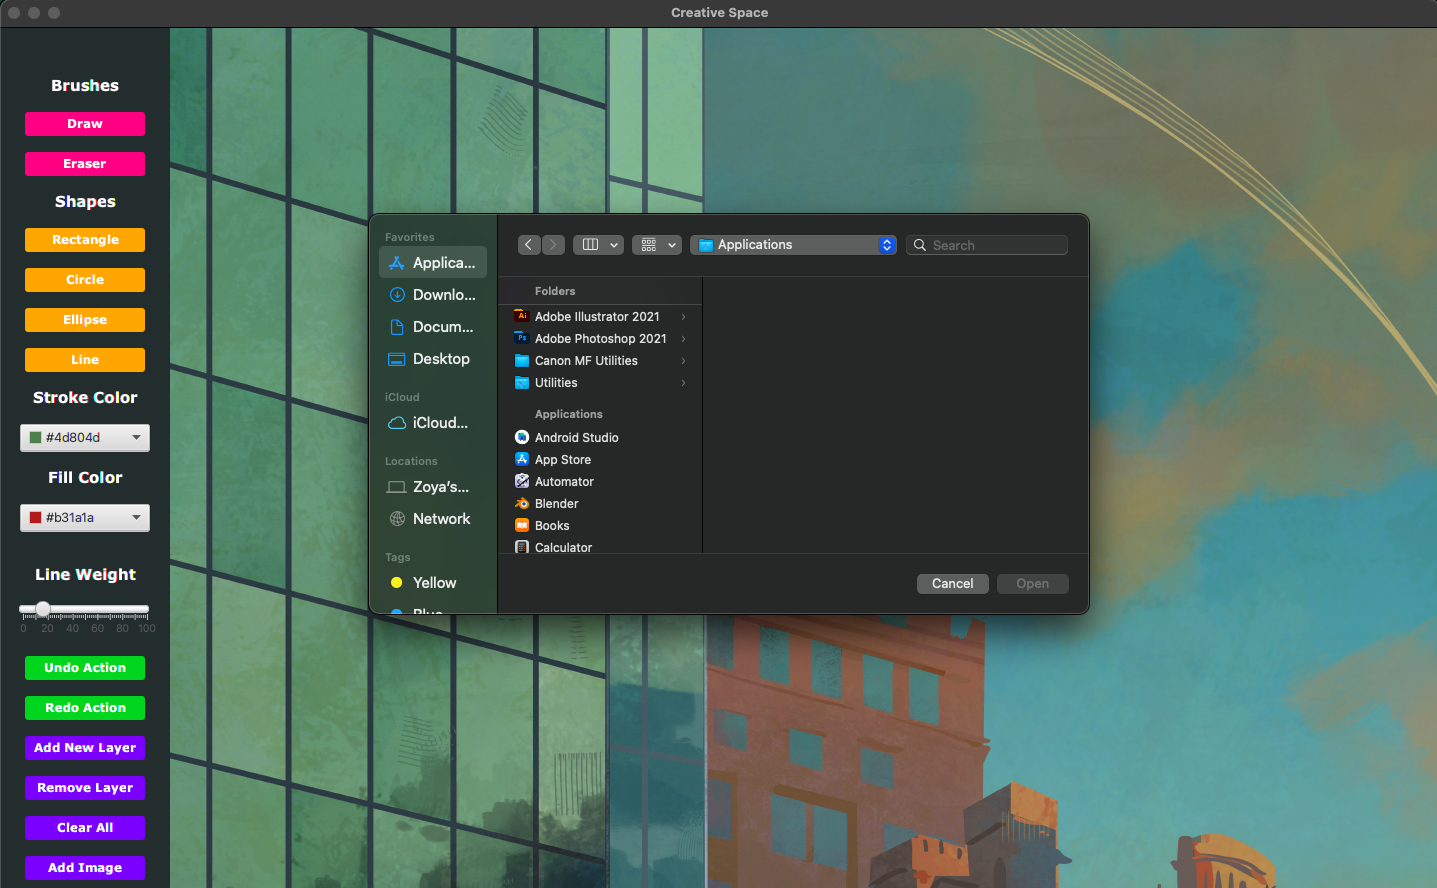
Task: Select the Android Studio app icon
Action: (x=522, y=438)
